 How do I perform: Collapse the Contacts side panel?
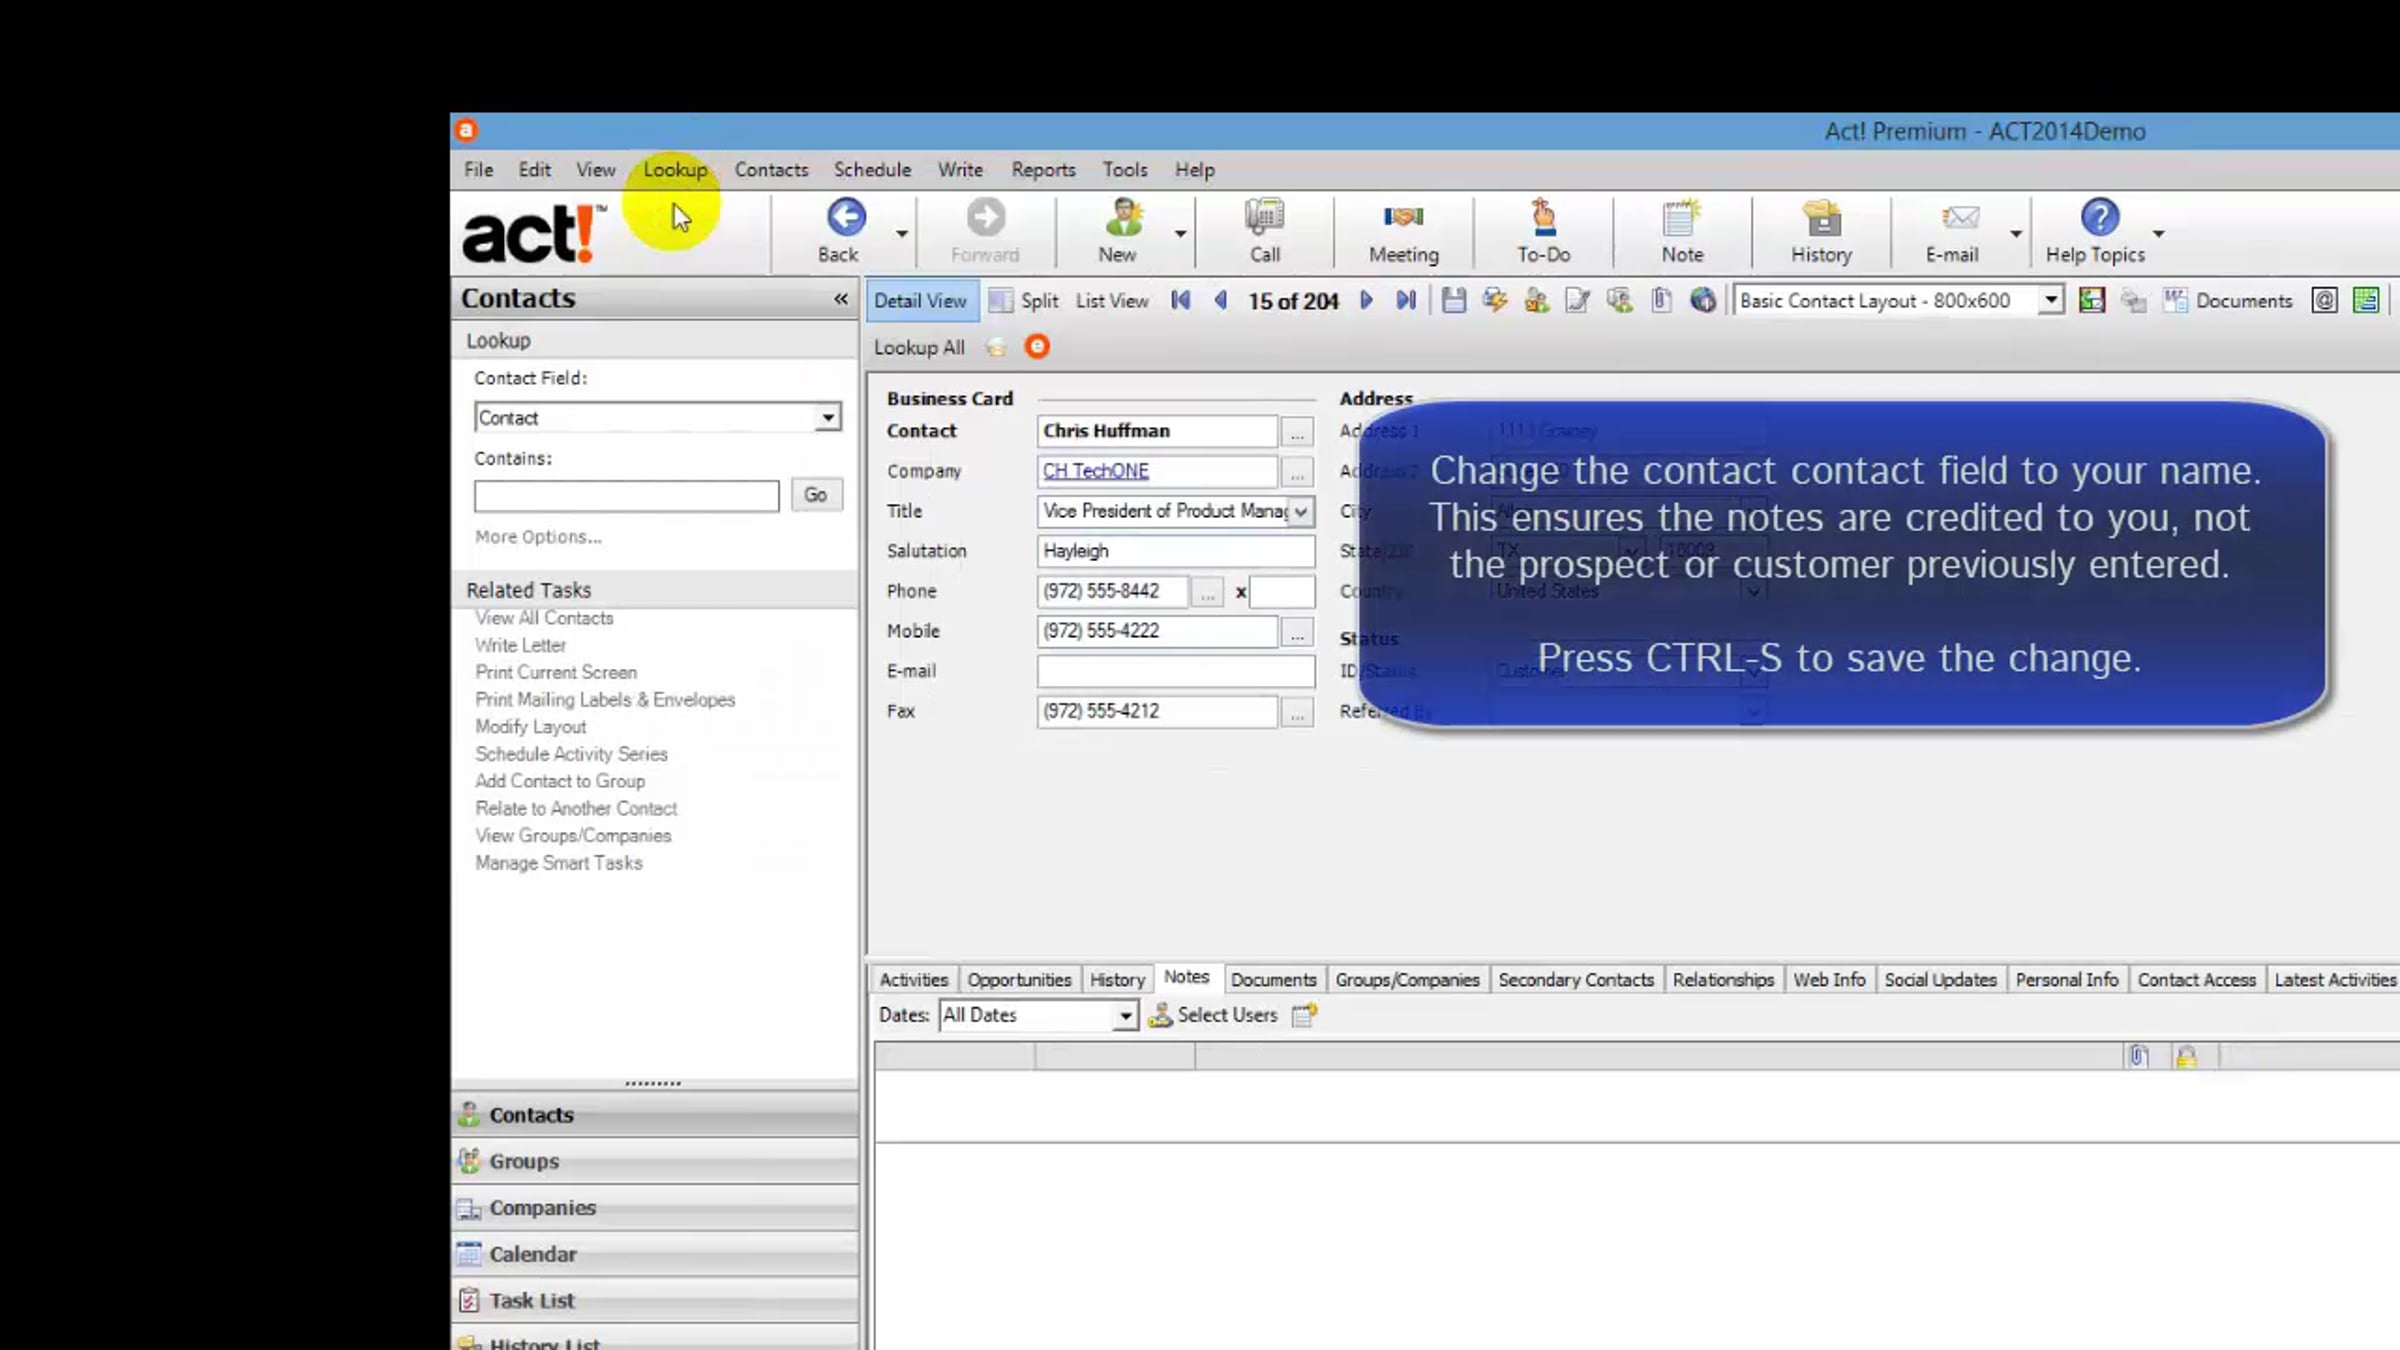[841, 298]
